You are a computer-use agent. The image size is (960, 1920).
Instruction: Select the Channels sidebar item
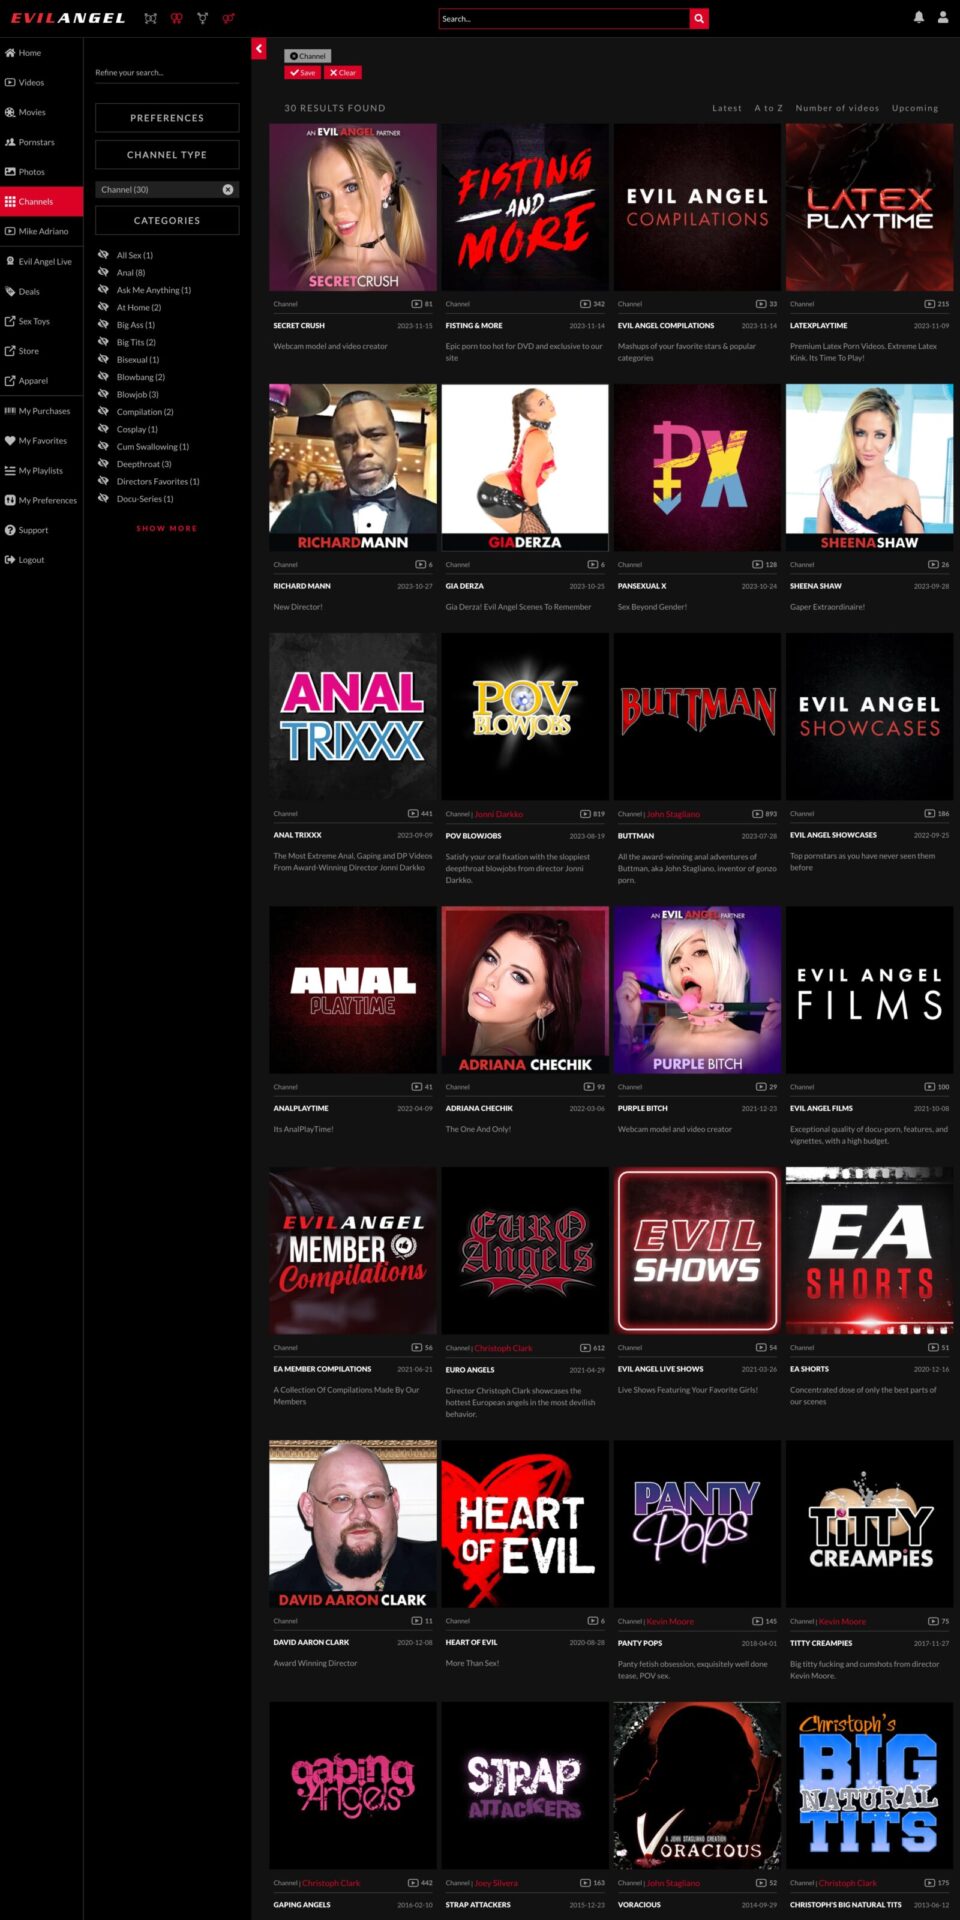tap(41, 201)
